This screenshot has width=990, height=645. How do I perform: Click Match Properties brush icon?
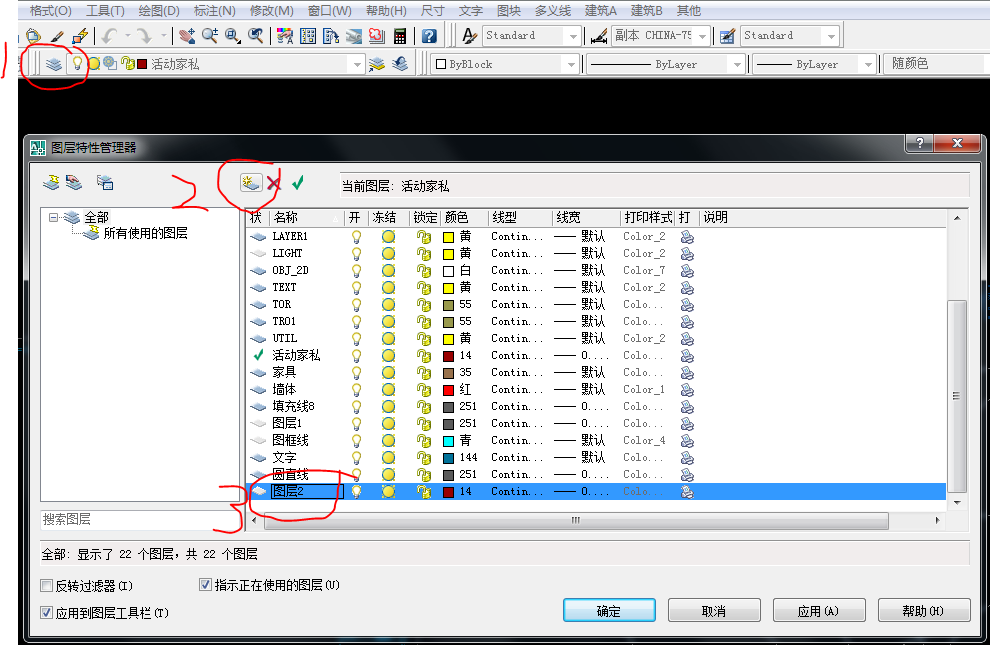click(57, 36)
